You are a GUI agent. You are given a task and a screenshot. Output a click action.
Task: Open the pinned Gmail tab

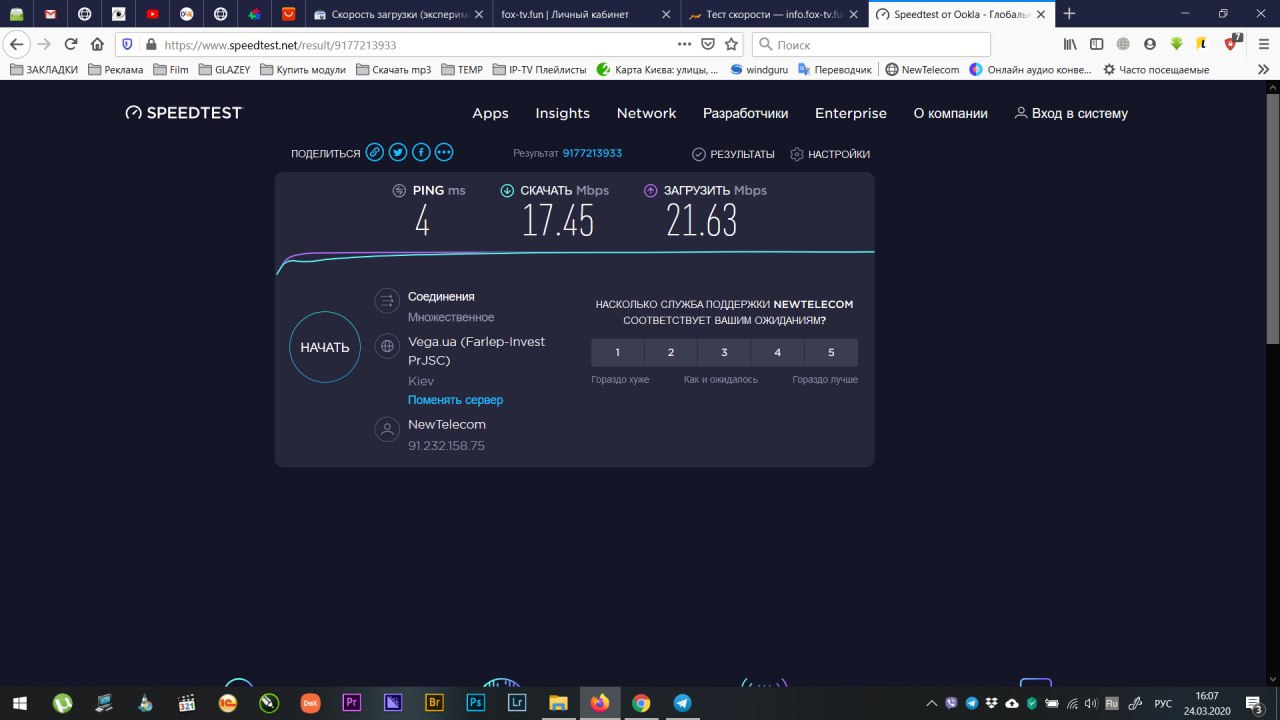pos(50,14)
